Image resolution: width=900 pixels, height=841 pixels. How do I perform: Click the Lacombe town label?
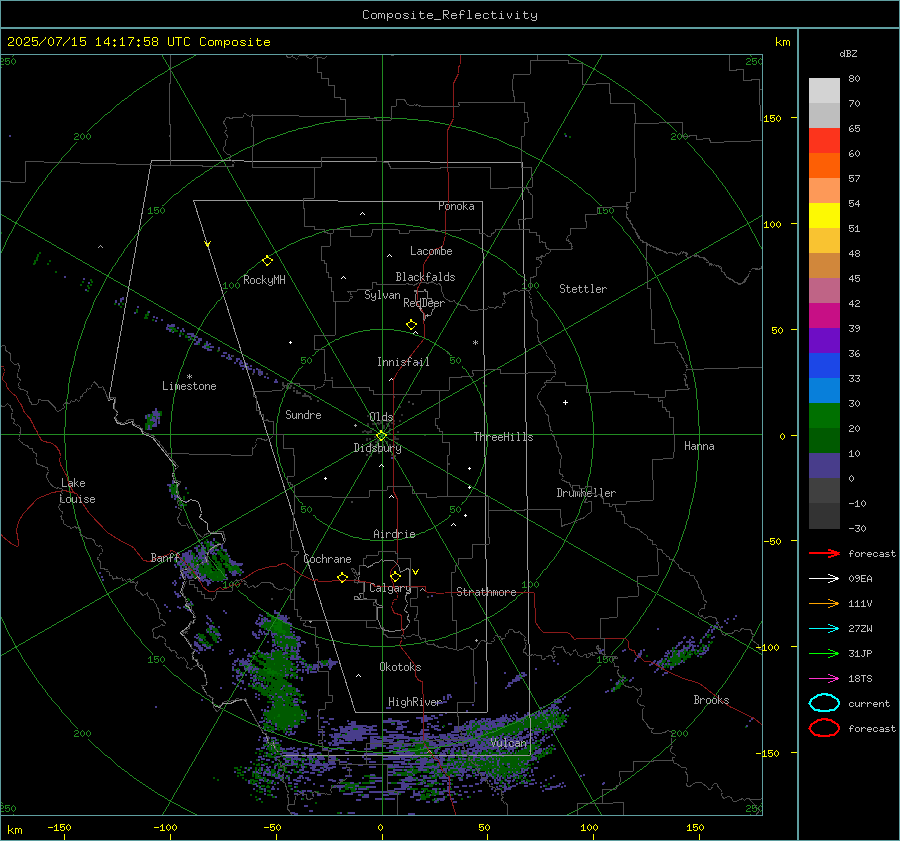point(431,251)
